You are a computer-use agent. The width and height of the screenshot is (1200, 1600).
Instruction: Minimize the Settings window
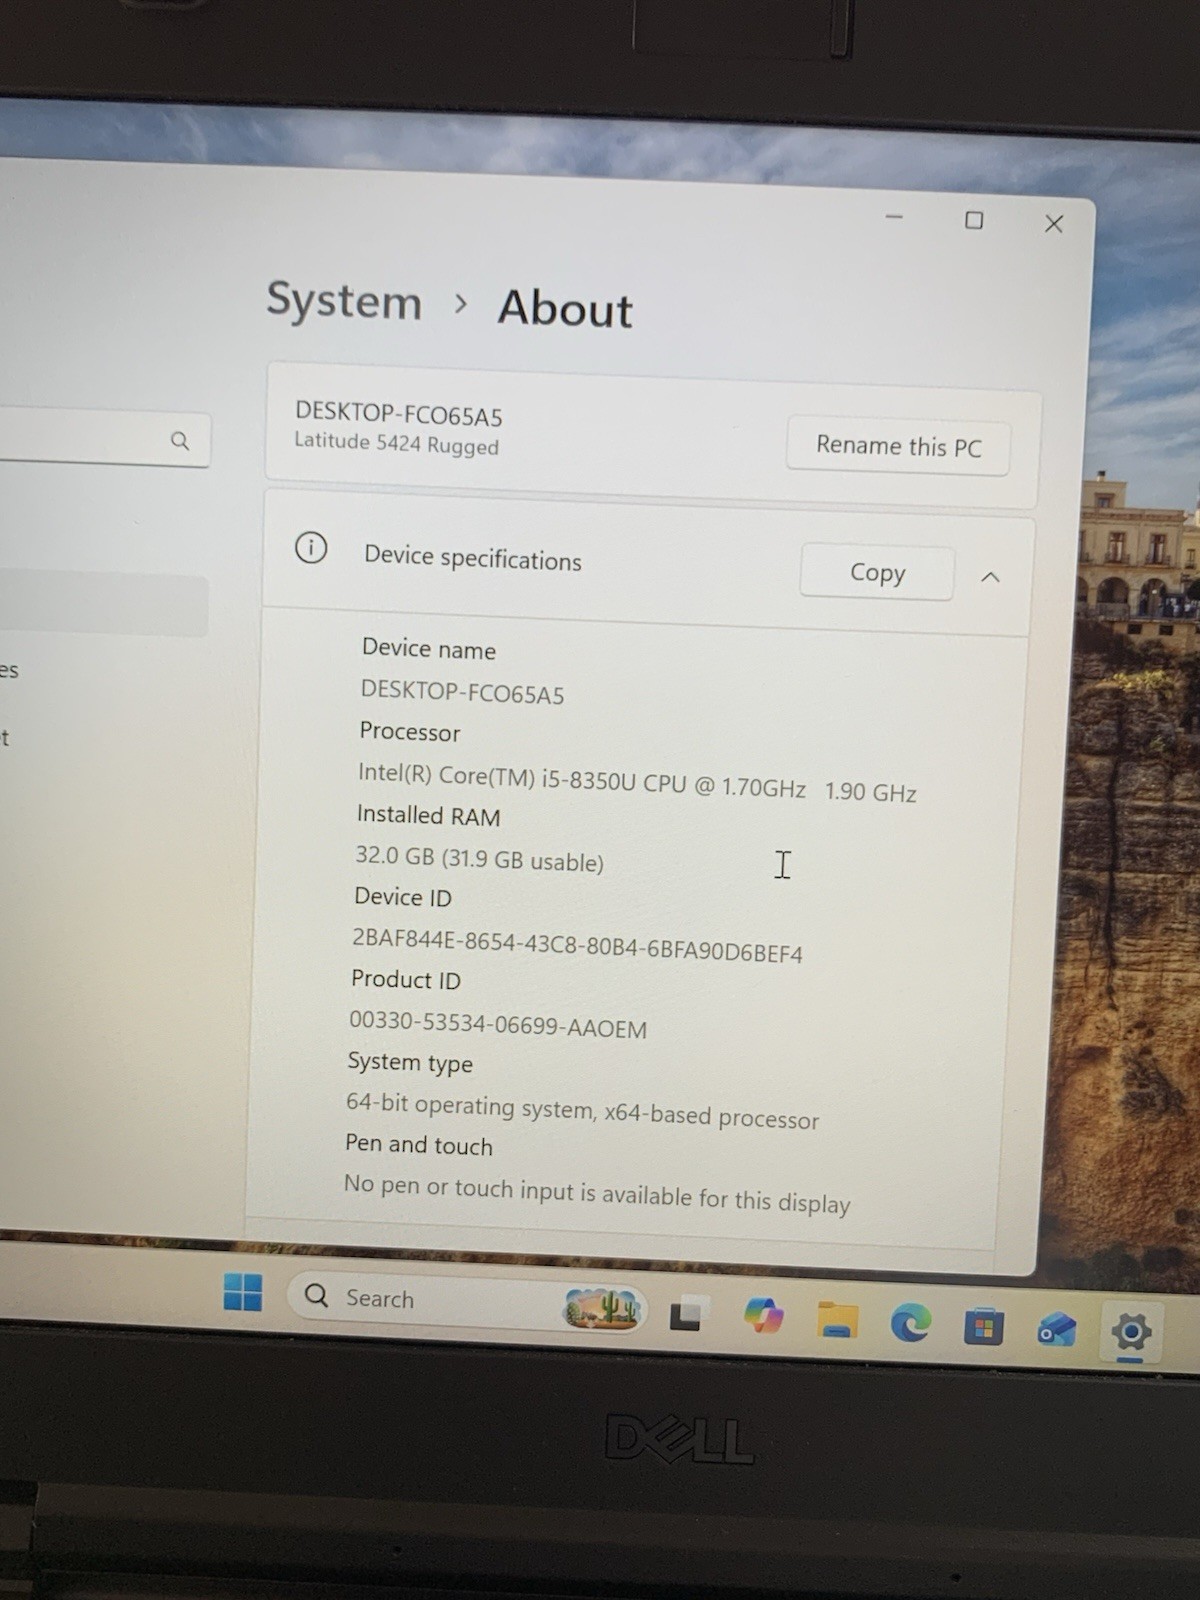894,217
